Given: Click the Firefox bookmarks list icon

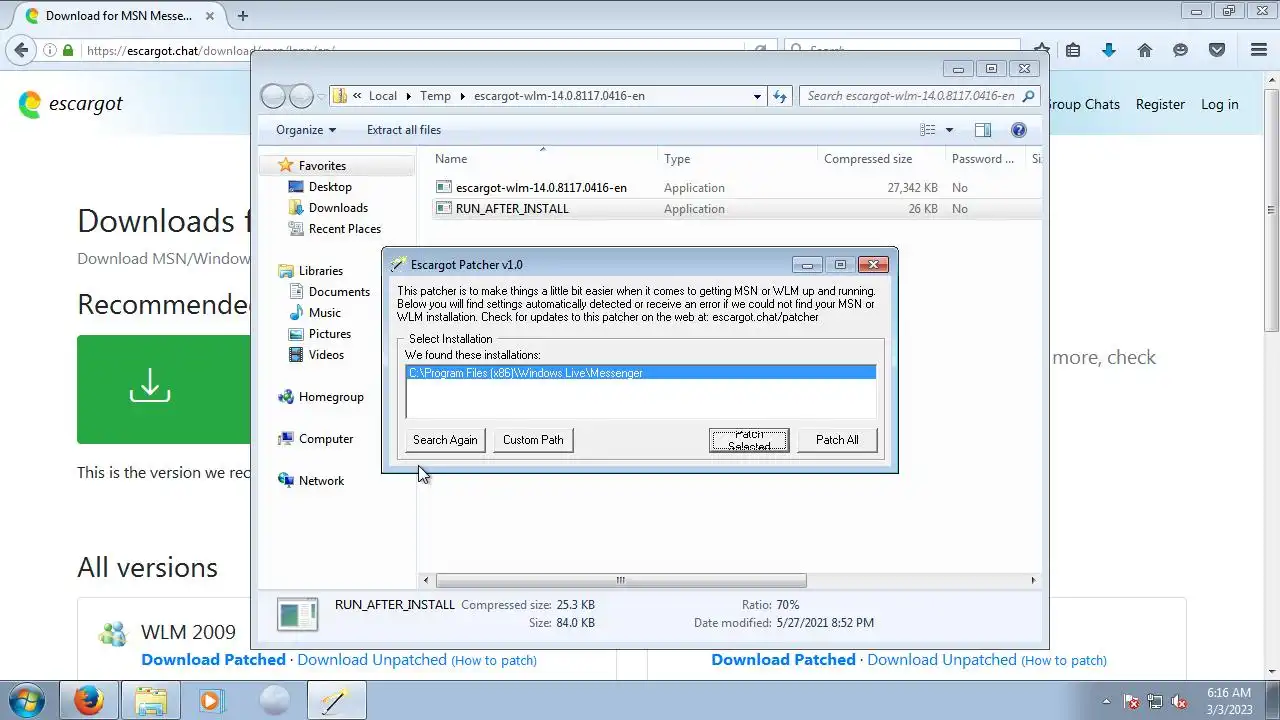Looking at the screenshot, I should point(1073,50).
